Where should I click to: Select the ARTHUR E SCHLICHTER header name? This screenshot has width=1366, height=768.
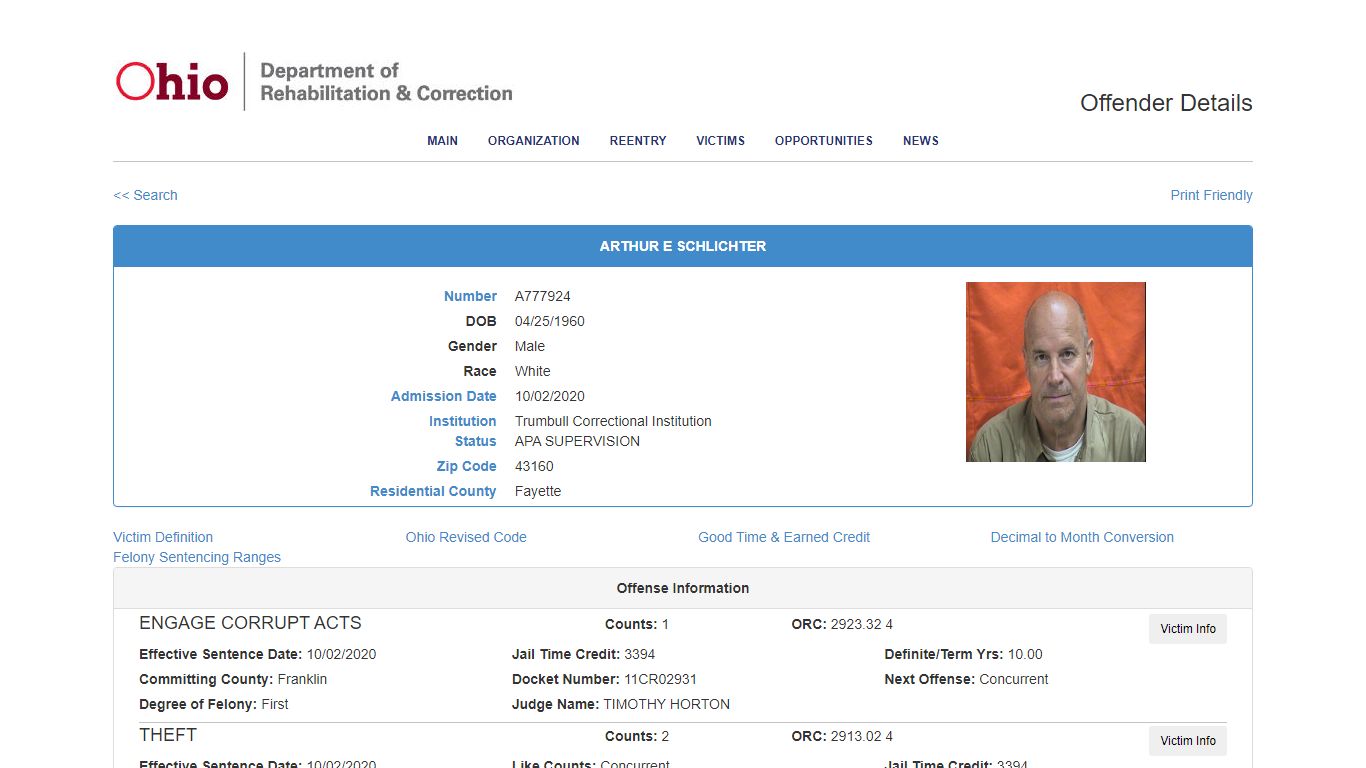click(x=683, y=246)
